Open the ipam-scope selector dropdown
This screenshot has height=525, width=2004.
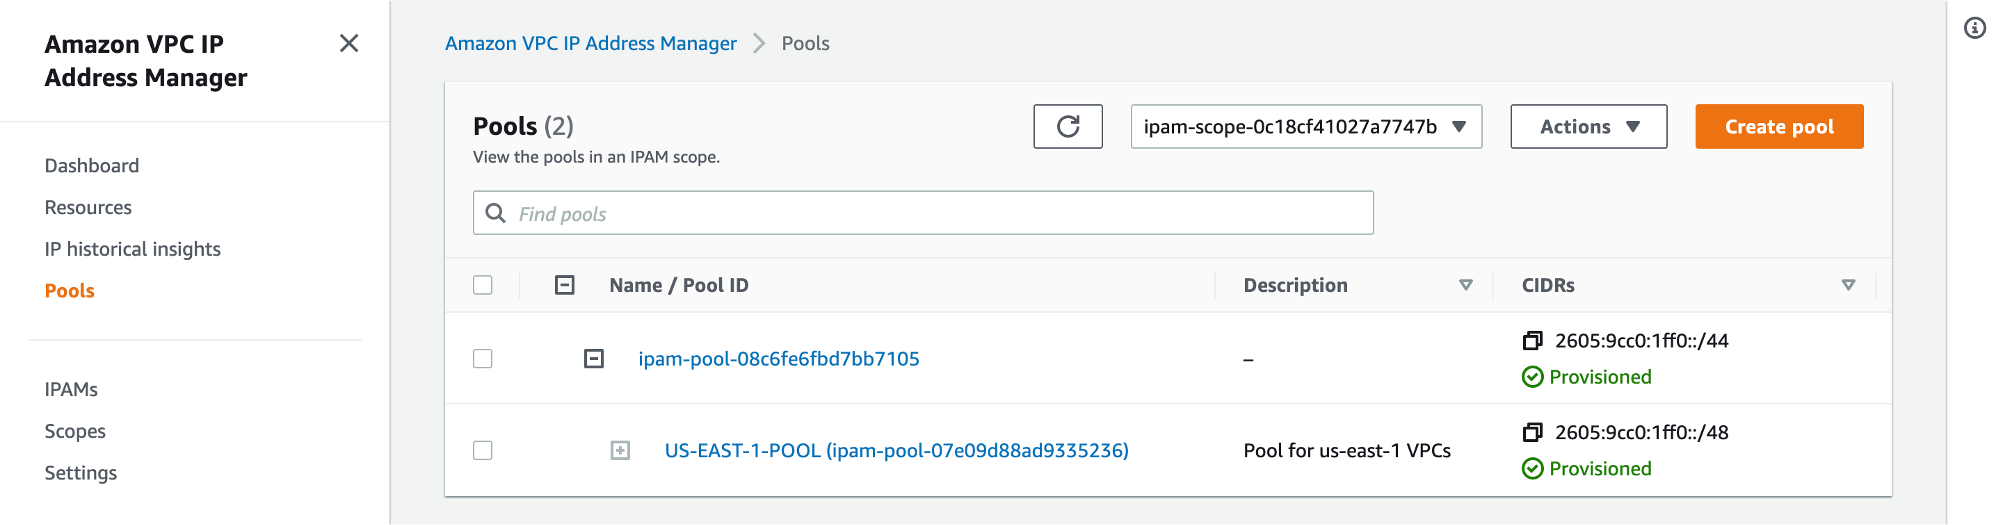[1306, 127]
